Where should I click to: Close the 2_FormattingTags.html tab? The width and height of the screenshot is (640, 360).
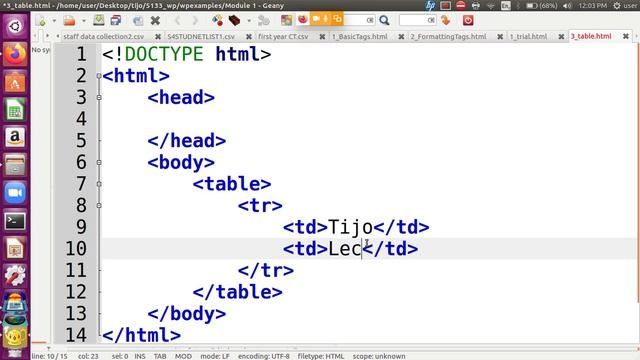[x=500, y=37]
